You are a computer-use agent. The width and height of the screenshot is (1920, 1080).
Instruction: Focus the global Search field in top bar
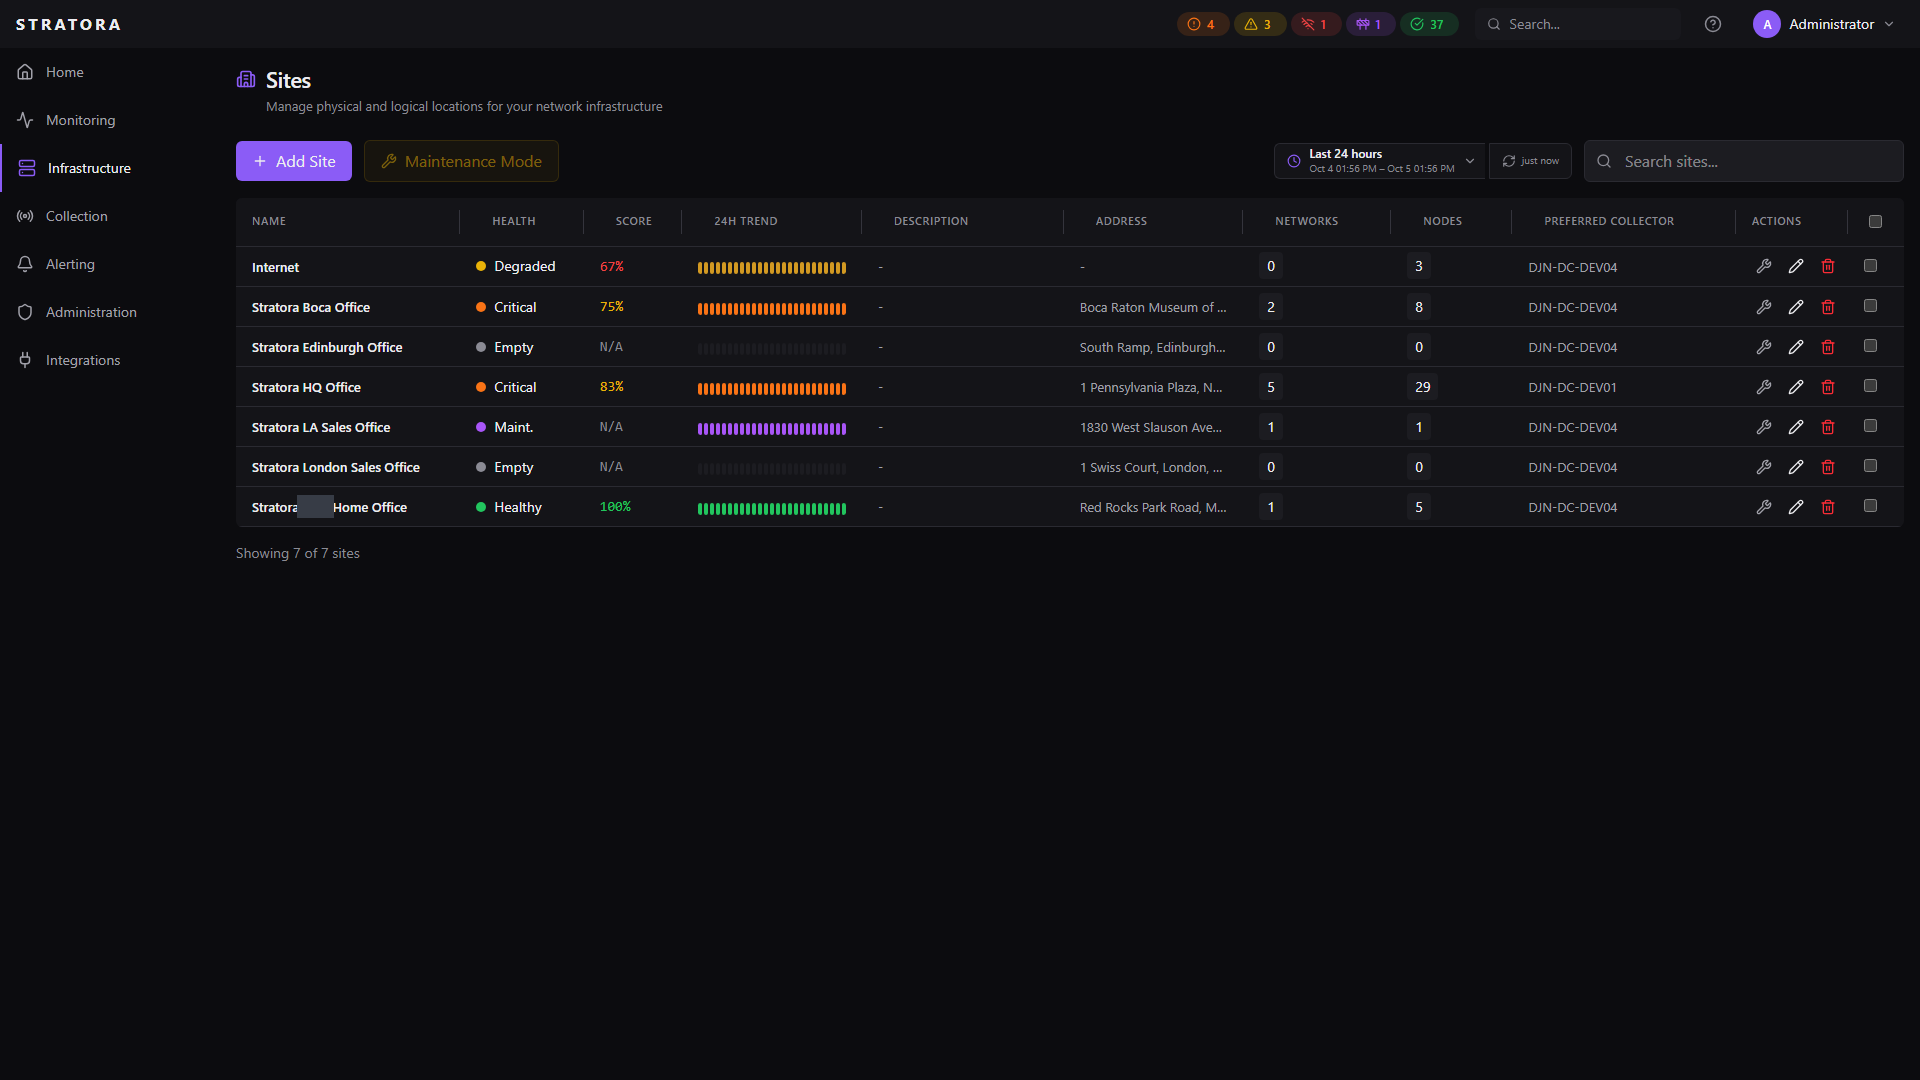pyautogui.click(x=1578, y=24)
